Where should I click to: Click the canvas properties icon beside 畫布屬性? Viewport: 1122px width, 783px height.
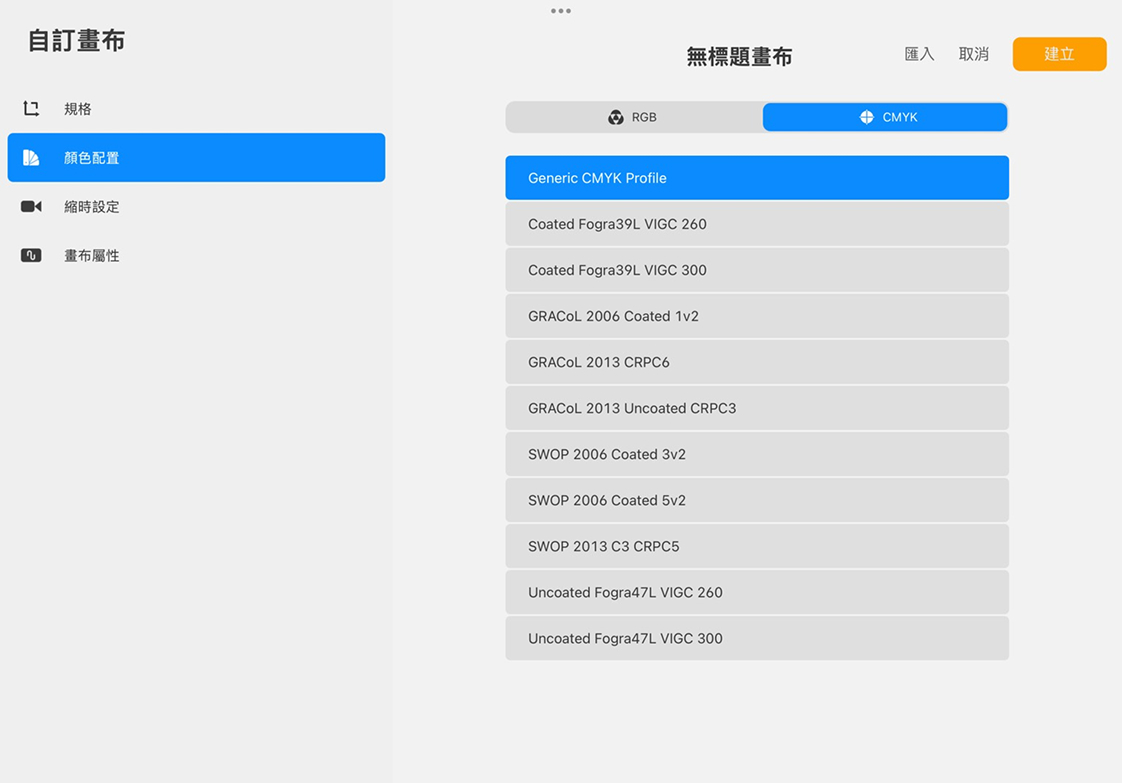click(x=31, y=256)
